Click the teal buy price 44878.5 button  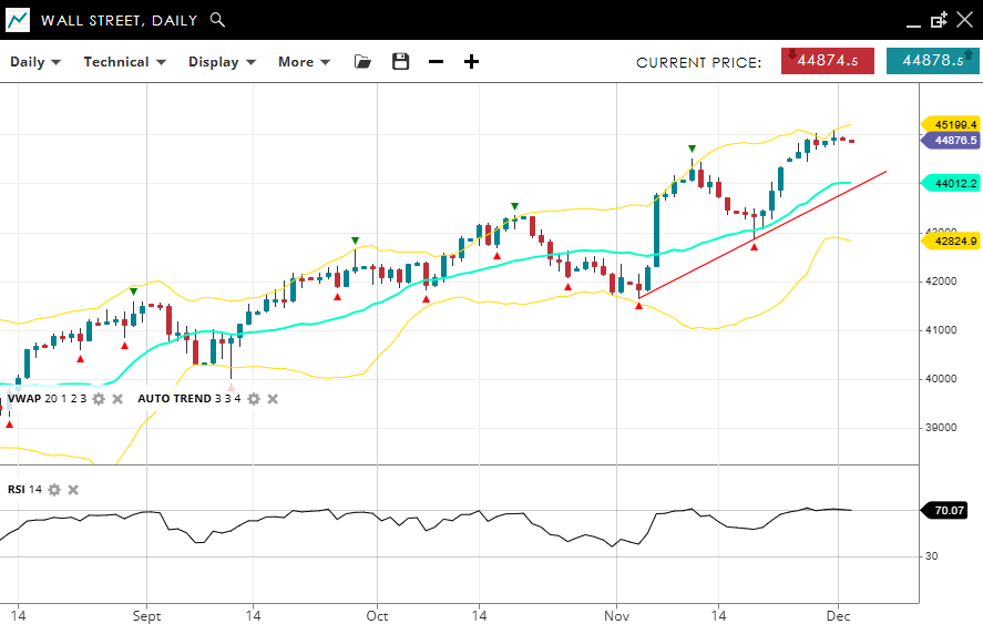pyautogui.click(x=932, y=61)
